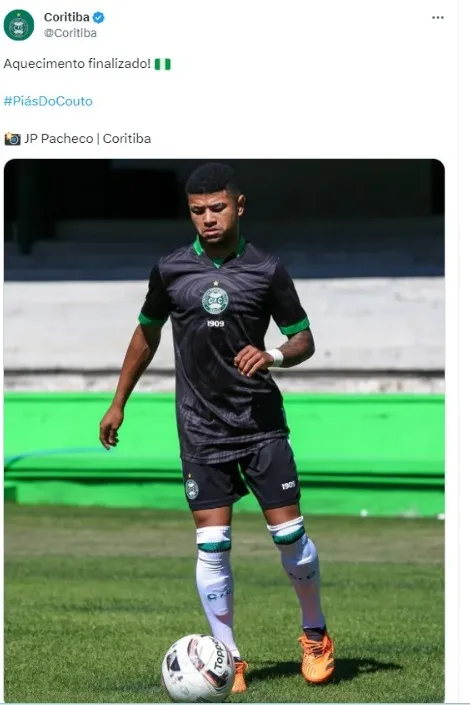This screenshot has height=705, width=470.
Task: Click the 1909 text on the jersey
Action: coord(215,324)
